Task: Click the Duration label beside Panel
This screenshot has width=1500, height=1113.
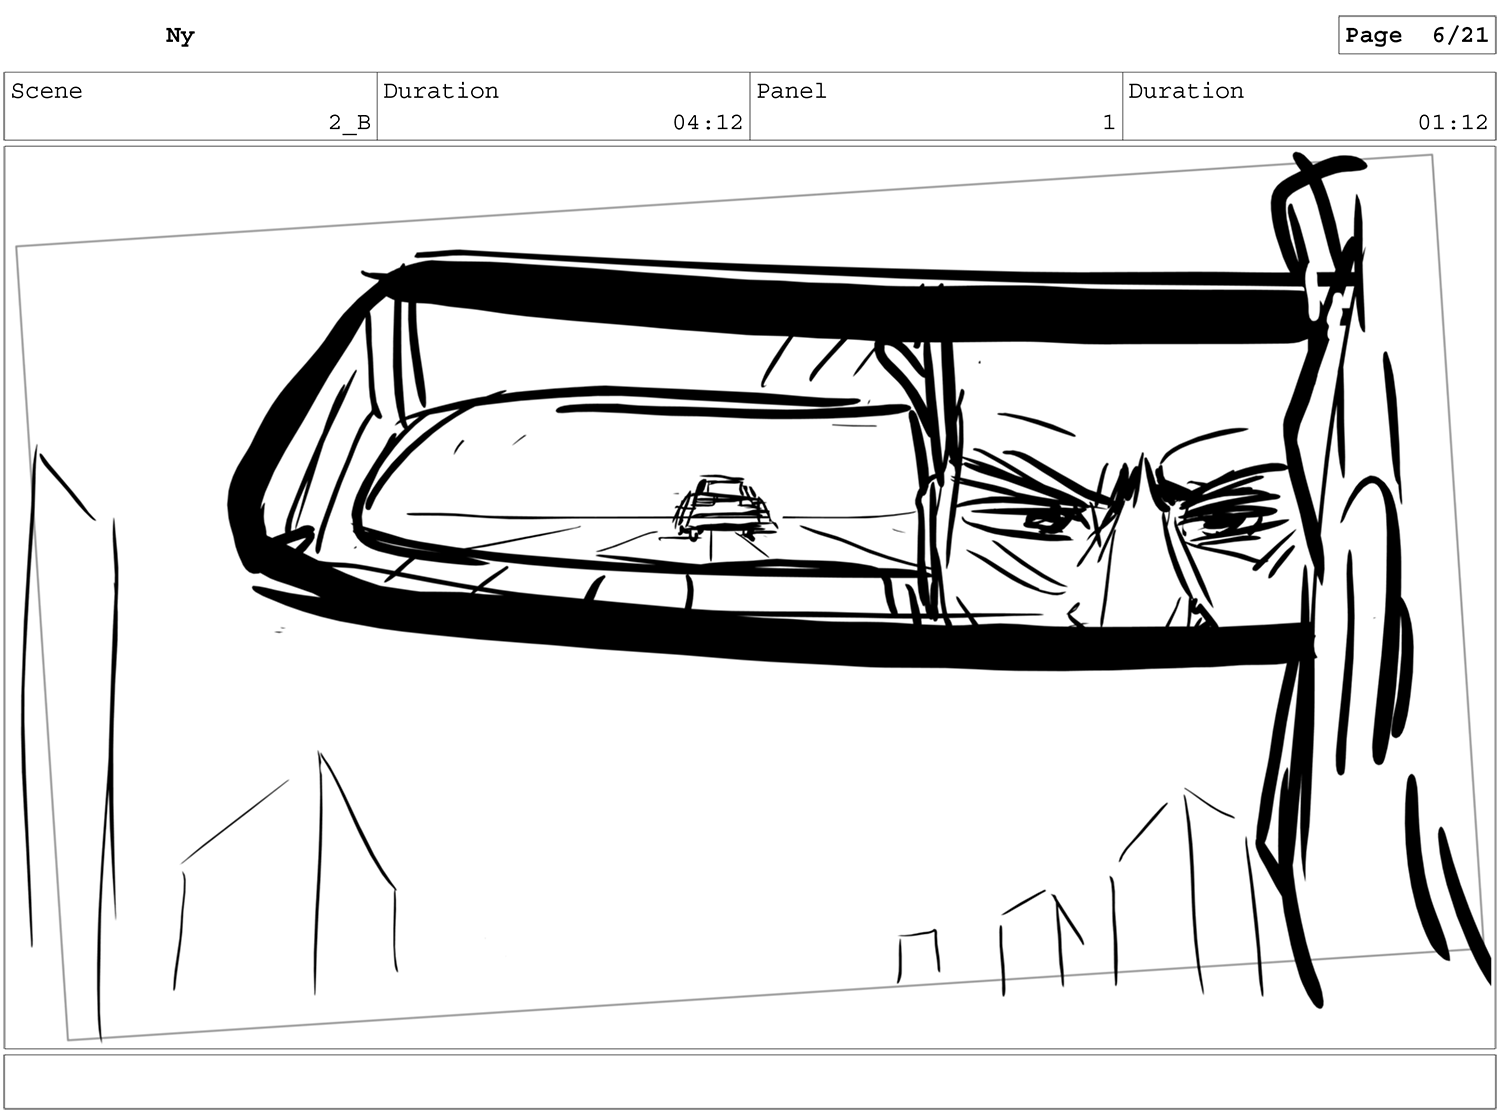Action: [x=1186, y=91]
